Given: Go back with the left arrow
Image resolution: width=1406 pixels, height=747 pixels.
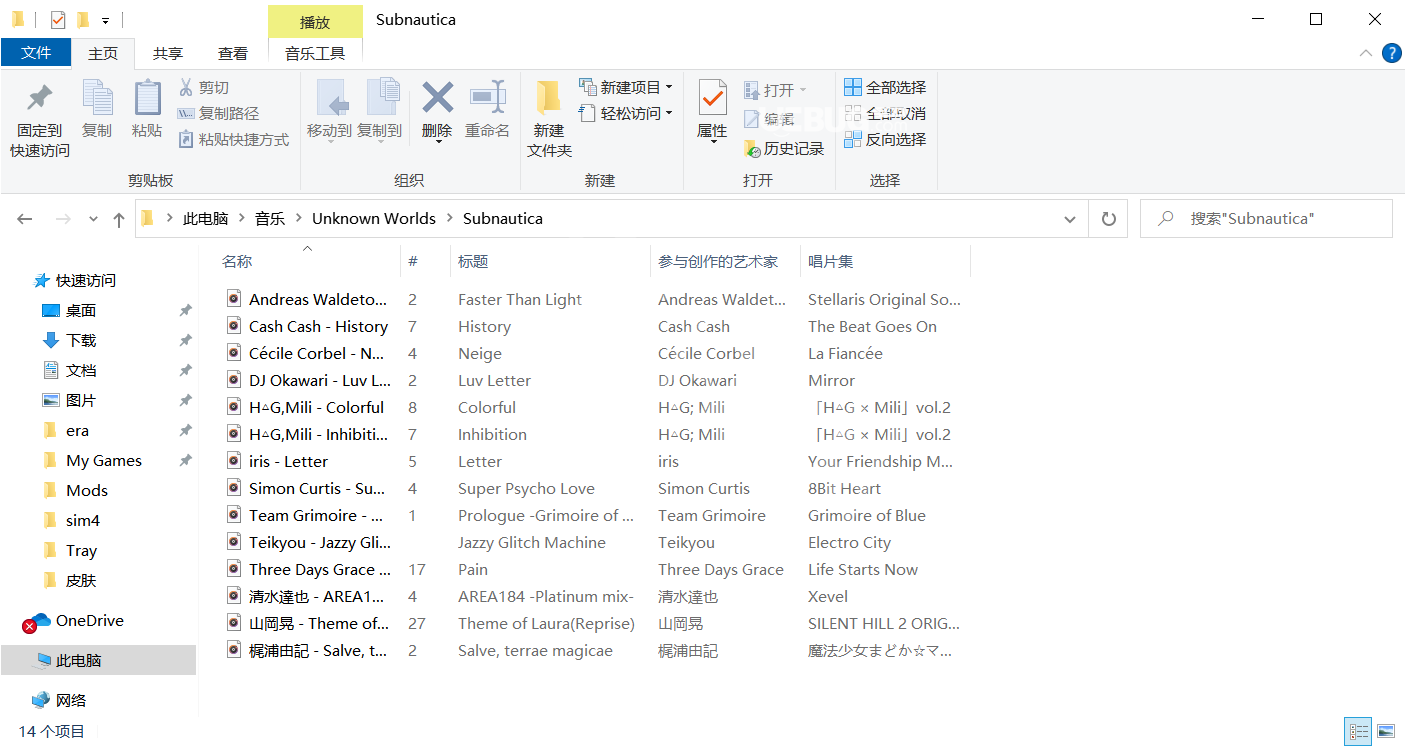Looking at the screenshot, I should click(25, 219).
